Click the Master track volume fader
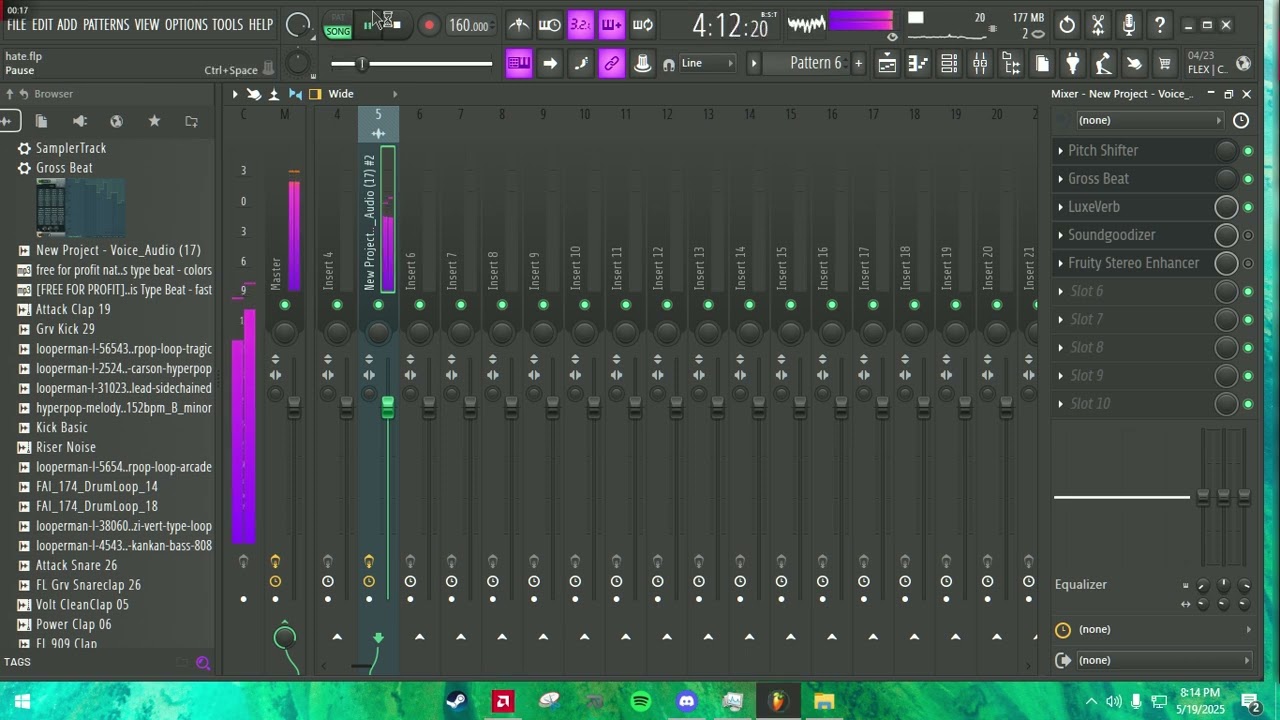The image size is (1280, 720). point(294,407)
